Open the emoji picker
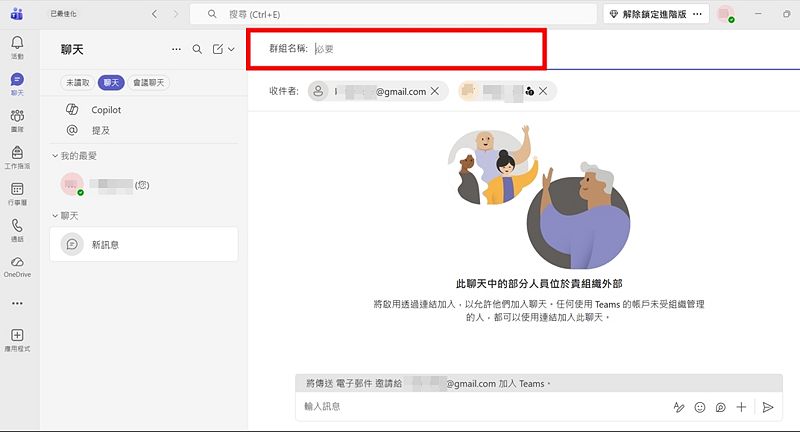The height and width of the screenshot is (432, 800). [700, 407]
